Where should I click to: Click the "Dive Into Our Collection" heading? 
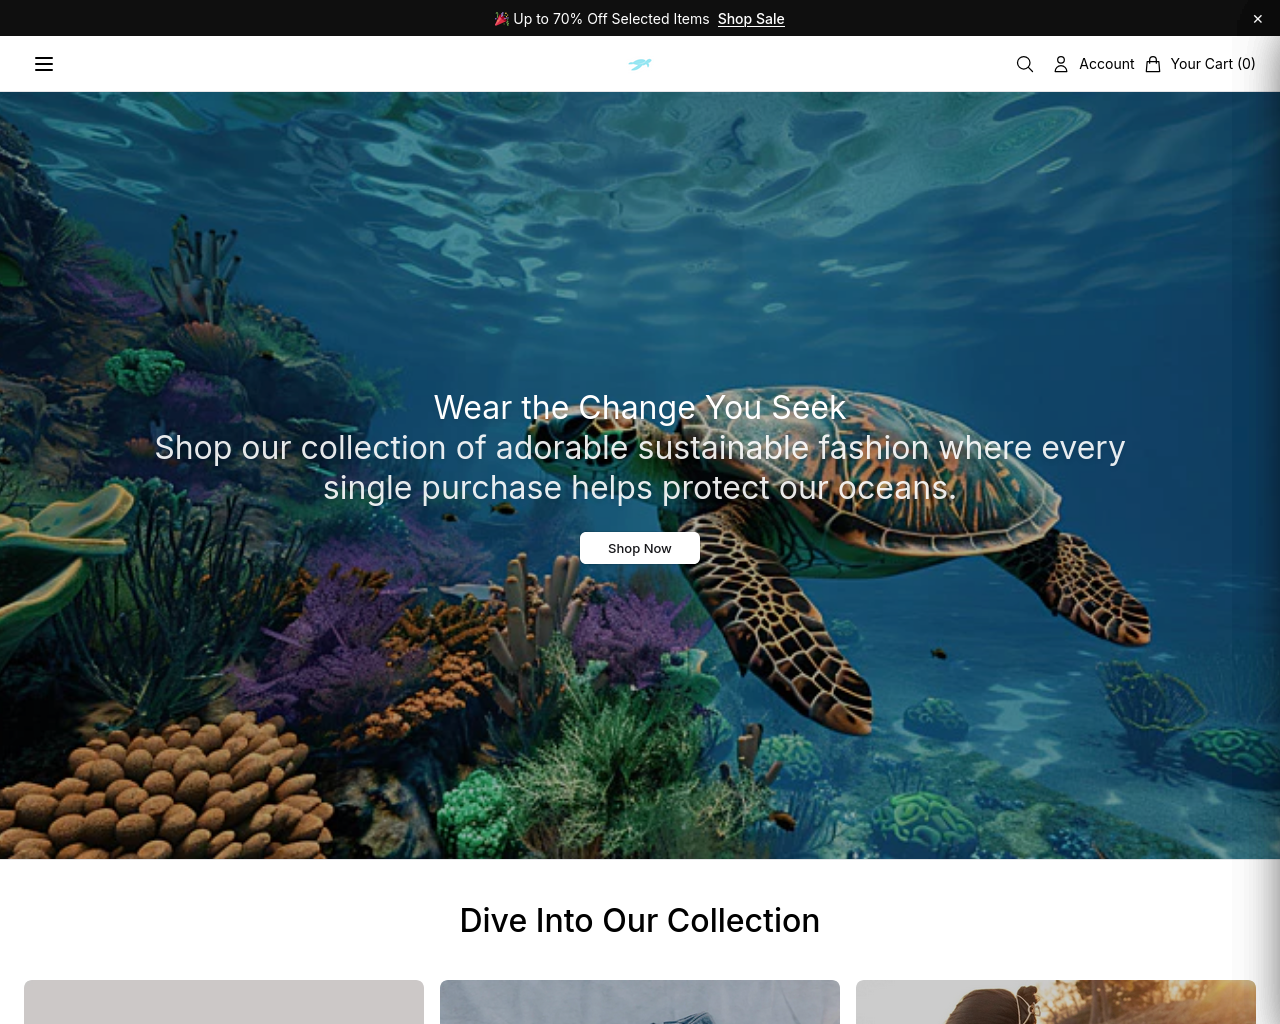pos(640,920)
